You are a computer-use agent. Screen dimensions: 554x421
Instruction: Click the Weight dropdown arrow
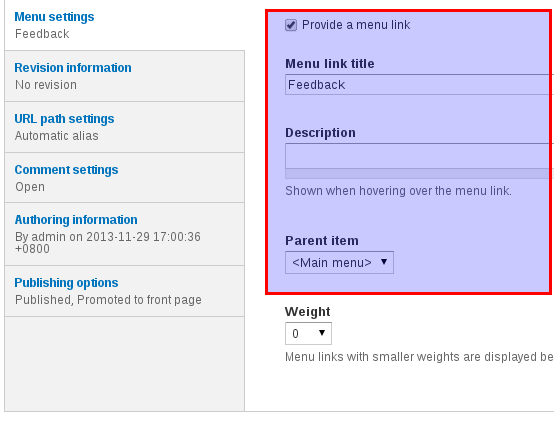(322, 333)
